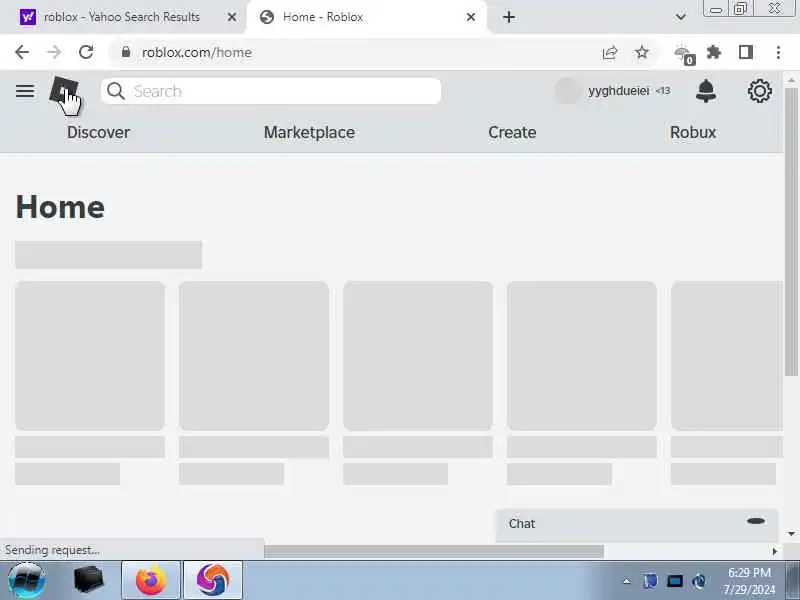Click the first loading game card
The height and width of the screenshot is (600, 800).
pos(90,356)
